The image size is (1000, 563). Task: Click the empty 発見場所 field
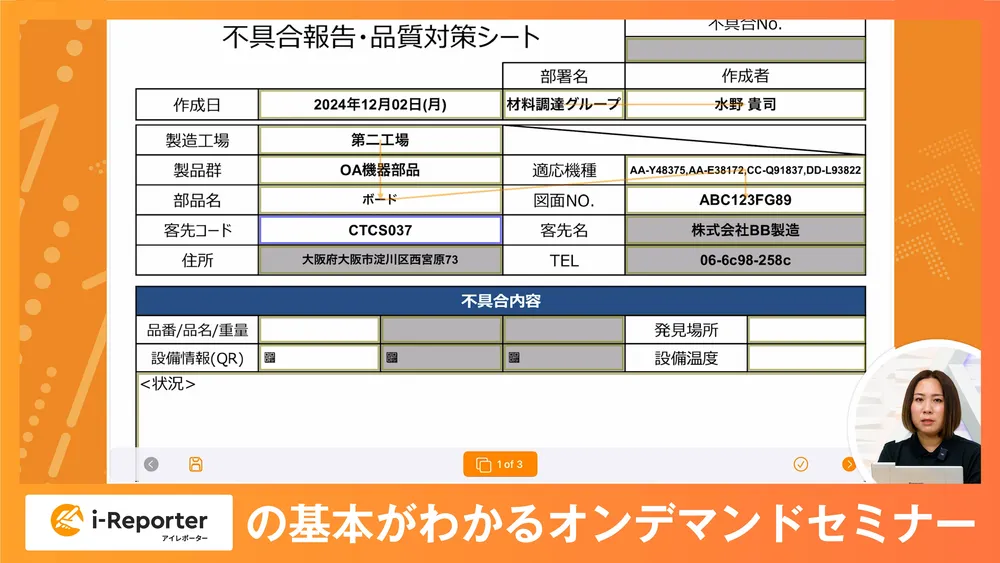(x=806, y=329)
